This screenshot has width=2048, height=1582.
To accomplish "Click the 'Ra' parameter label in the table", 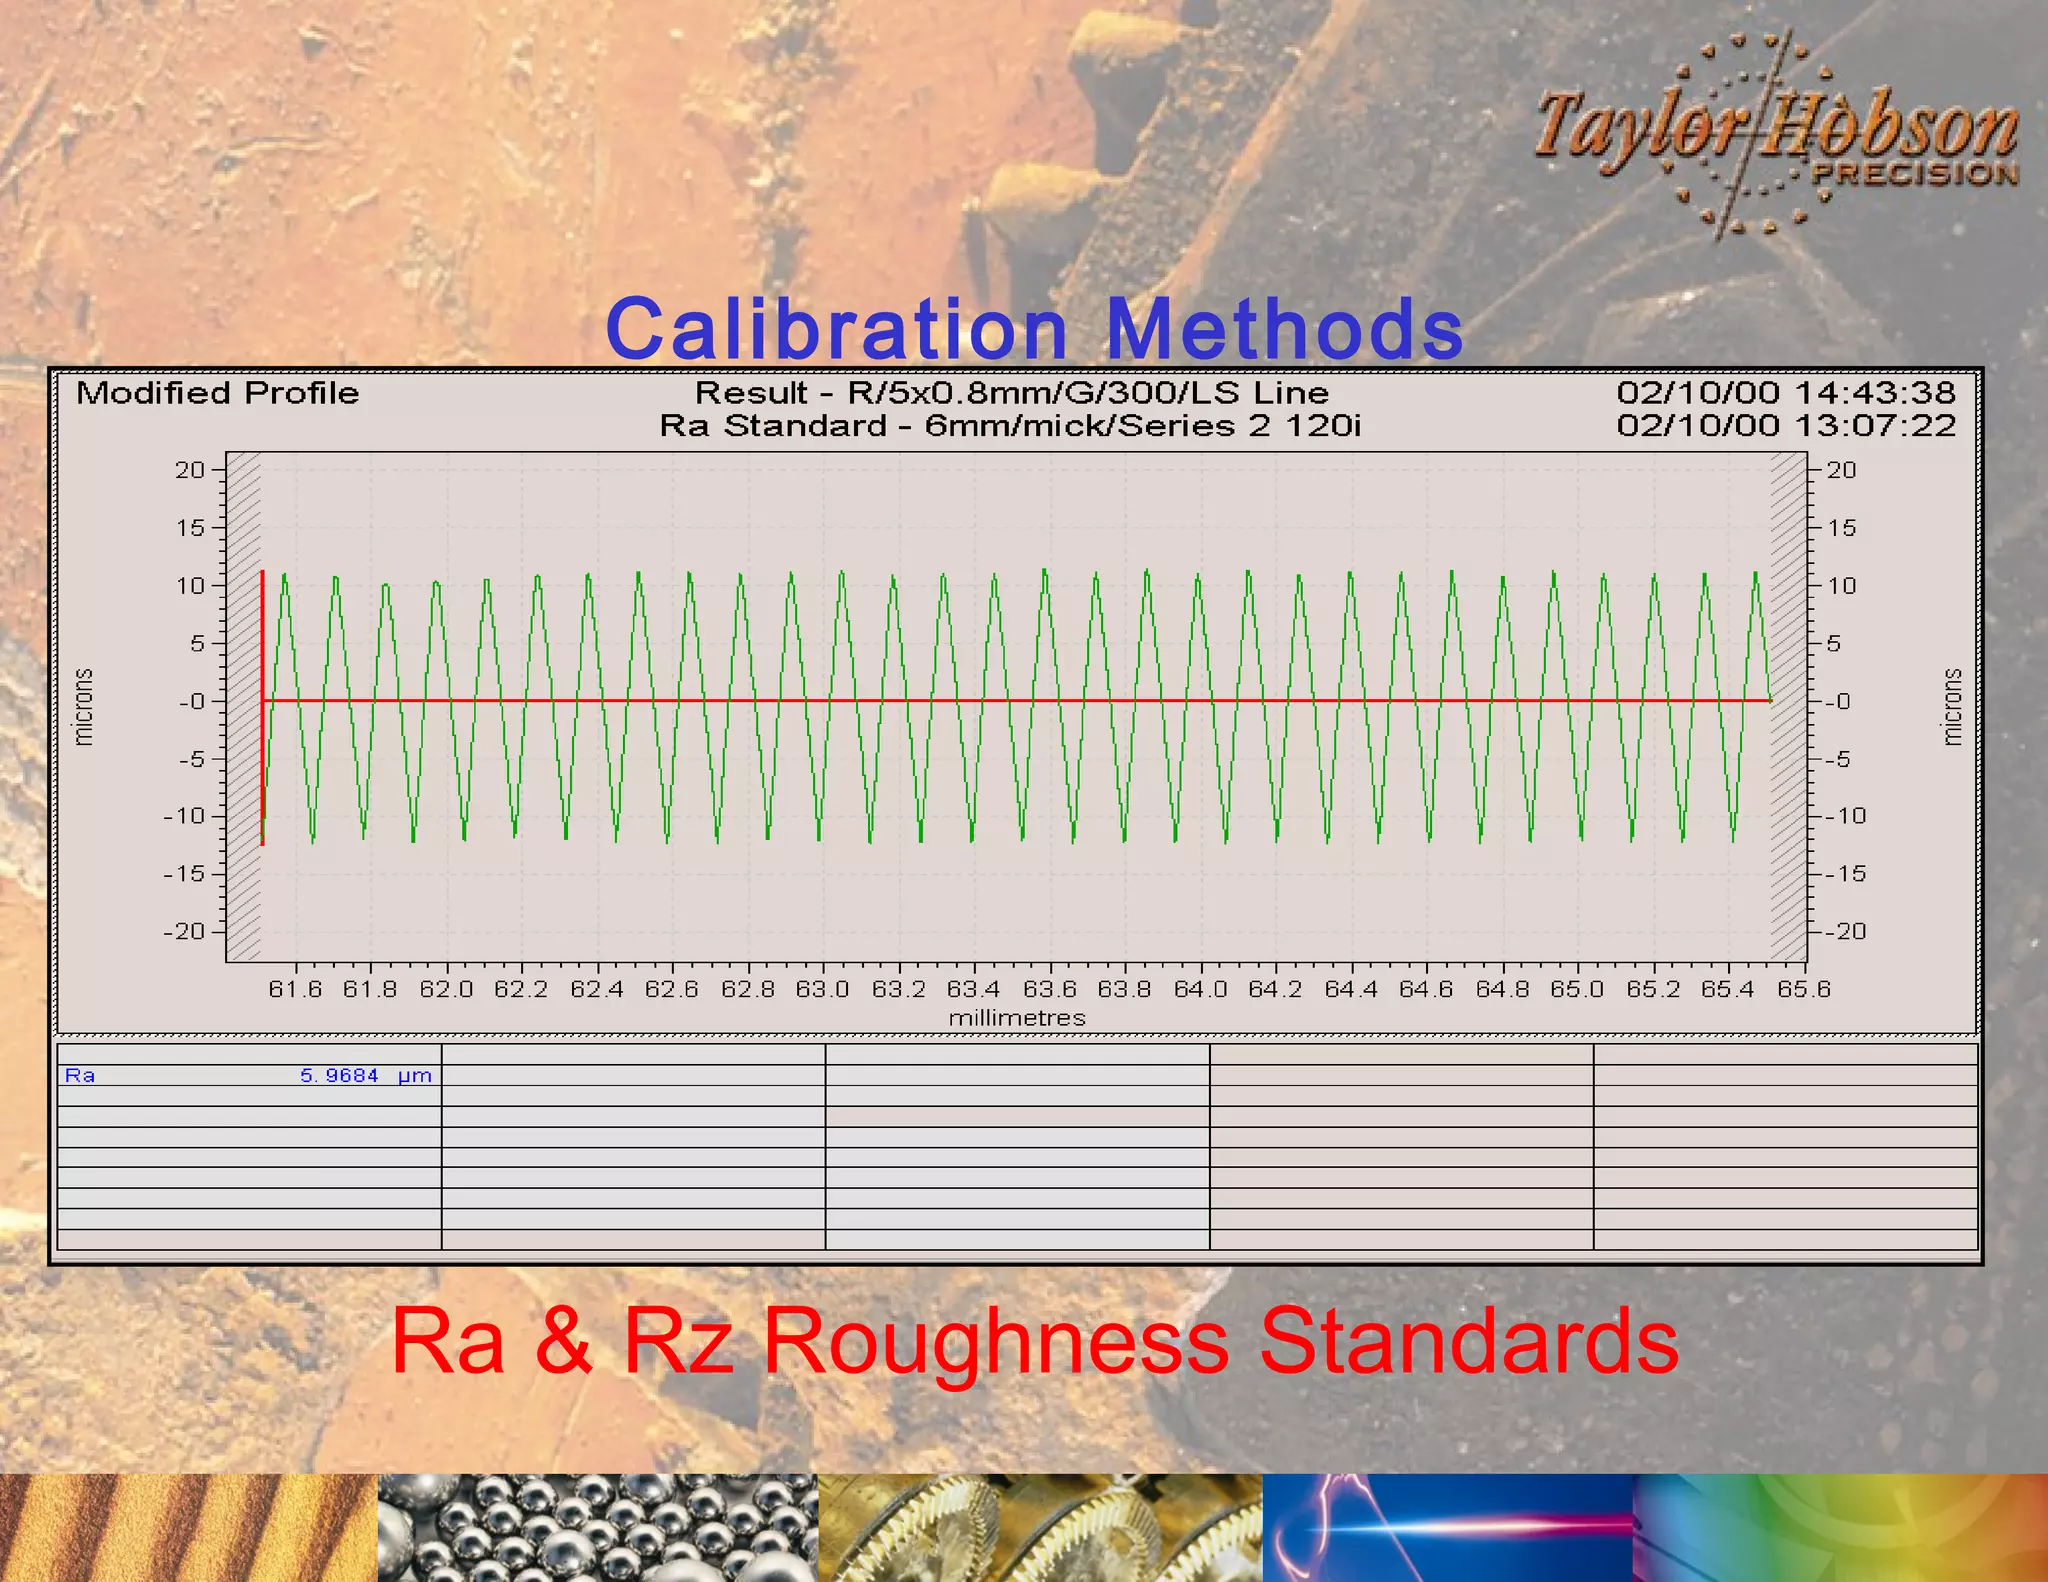I will tap(80, 1076).
